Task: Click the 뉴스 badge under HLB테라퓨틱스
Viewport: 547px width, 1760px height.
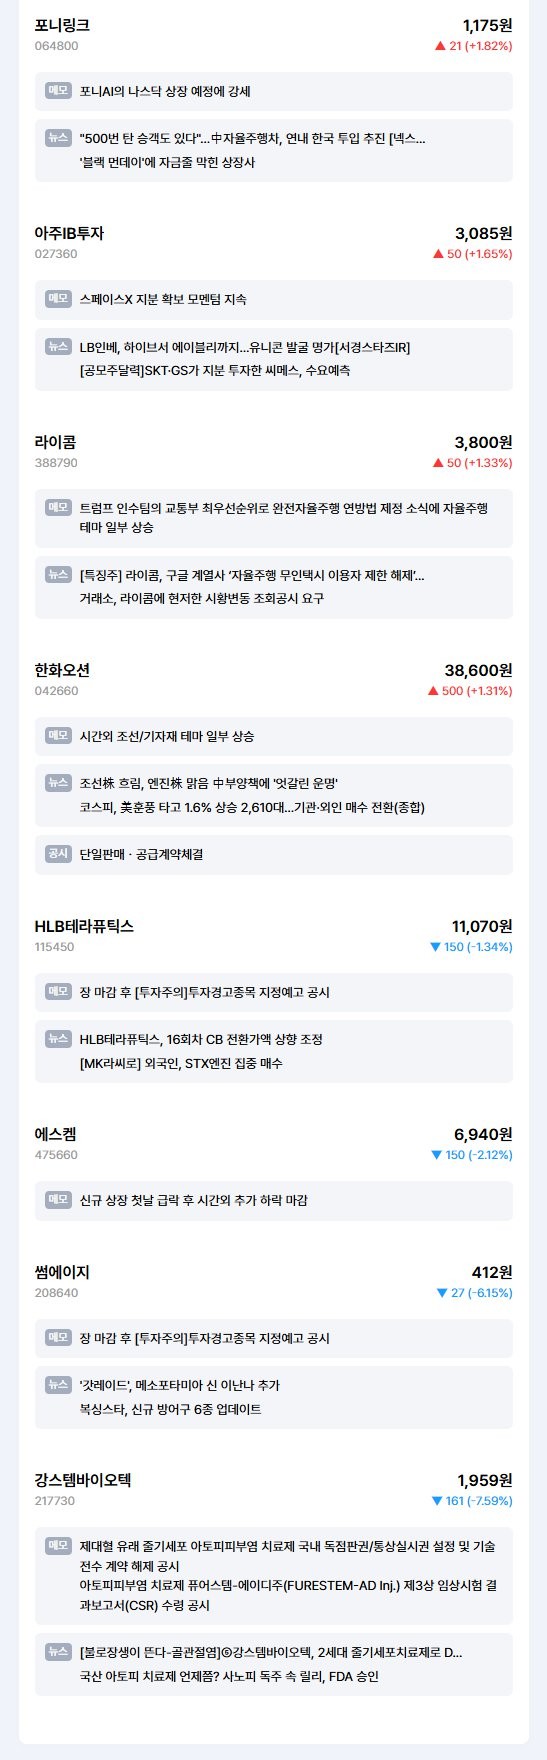Action: [58, 1038]
